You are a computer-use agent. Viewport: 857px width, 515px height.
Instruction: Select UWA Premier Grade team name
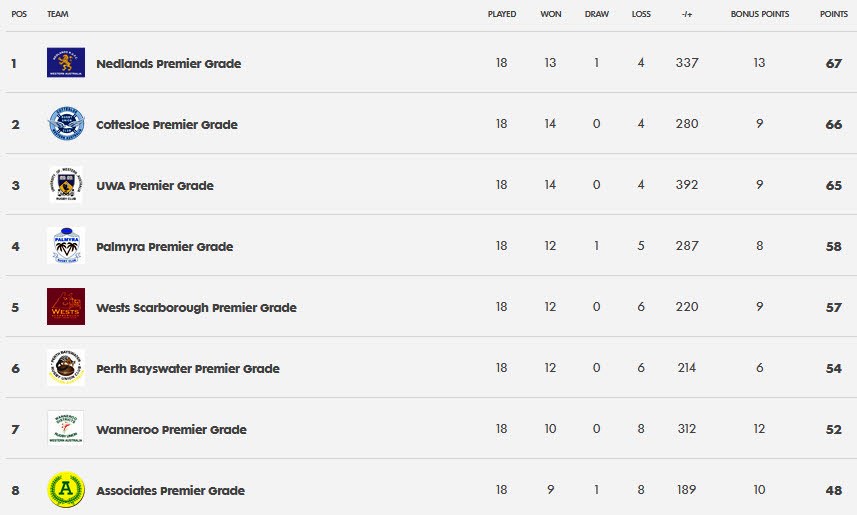[155, 186]
